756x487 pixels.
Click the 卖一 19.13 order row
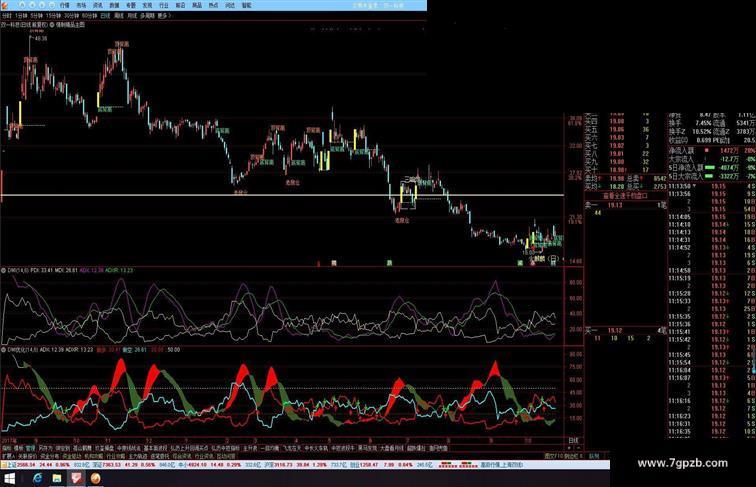(625, 205)
